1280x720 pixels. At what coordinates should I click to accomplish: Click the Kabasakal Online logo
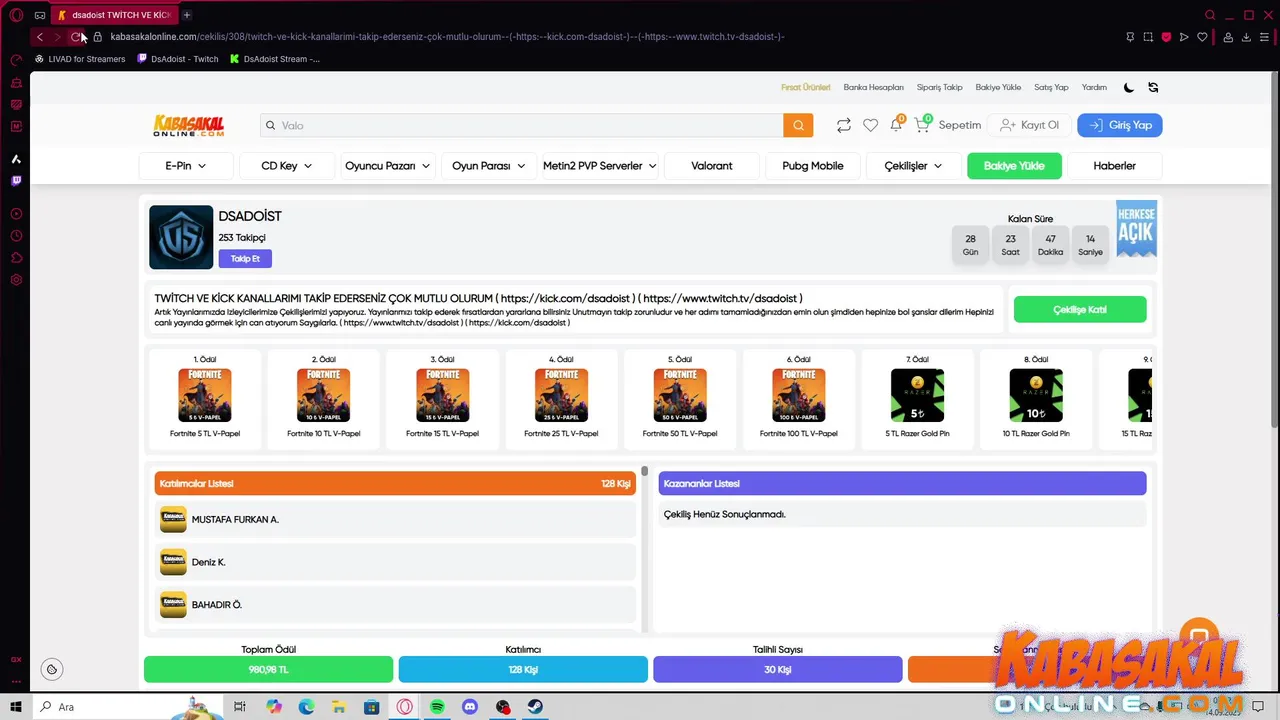(188, 125)
